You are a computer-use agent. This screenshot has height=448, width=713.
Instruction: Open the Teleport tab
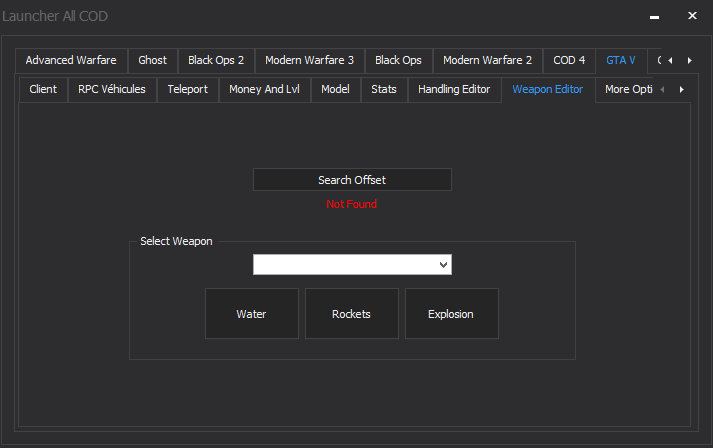(x=187, y=90)
